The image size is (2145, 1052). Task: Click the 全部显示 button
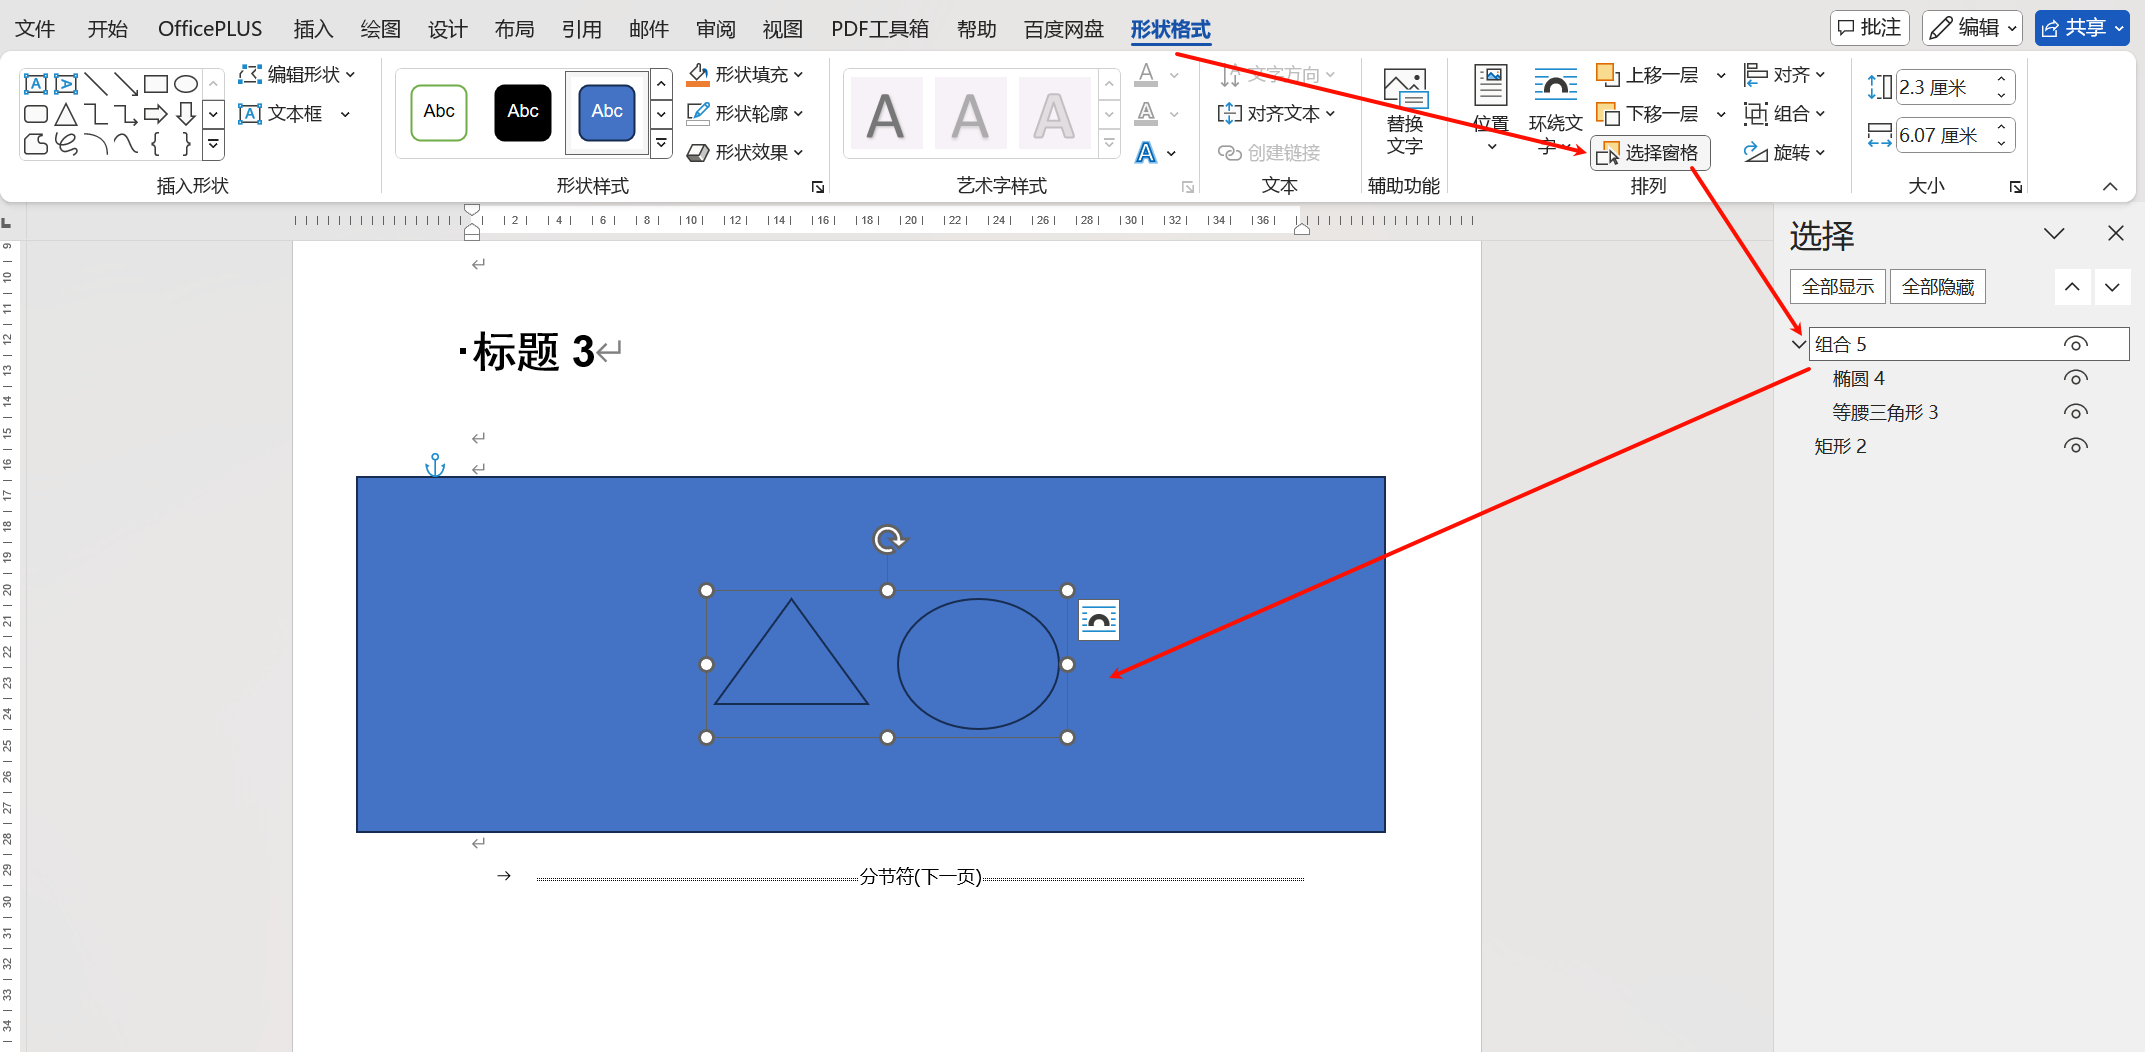[1837, 287]
